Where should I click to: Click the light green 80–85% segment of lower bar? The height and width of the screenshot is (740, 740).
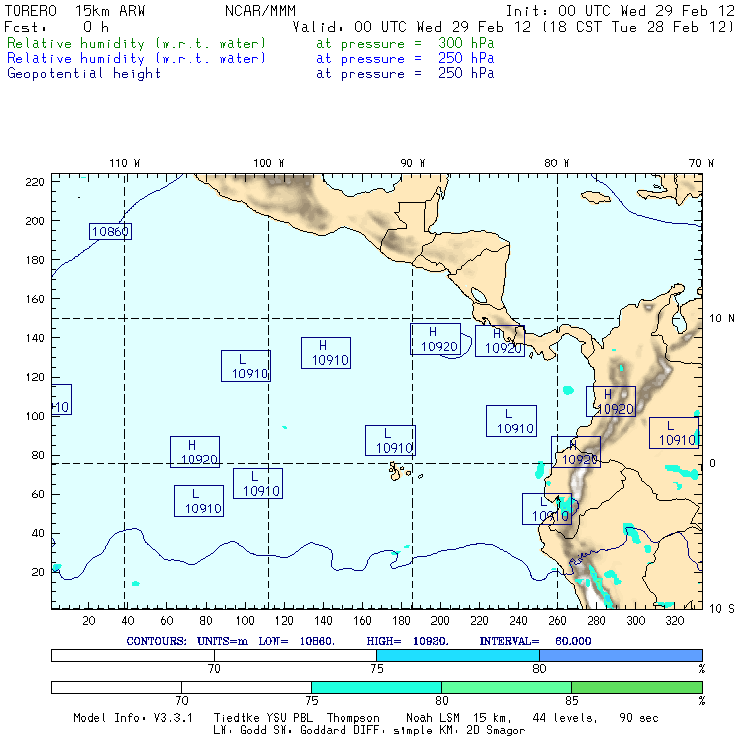(x=506, y=687)
